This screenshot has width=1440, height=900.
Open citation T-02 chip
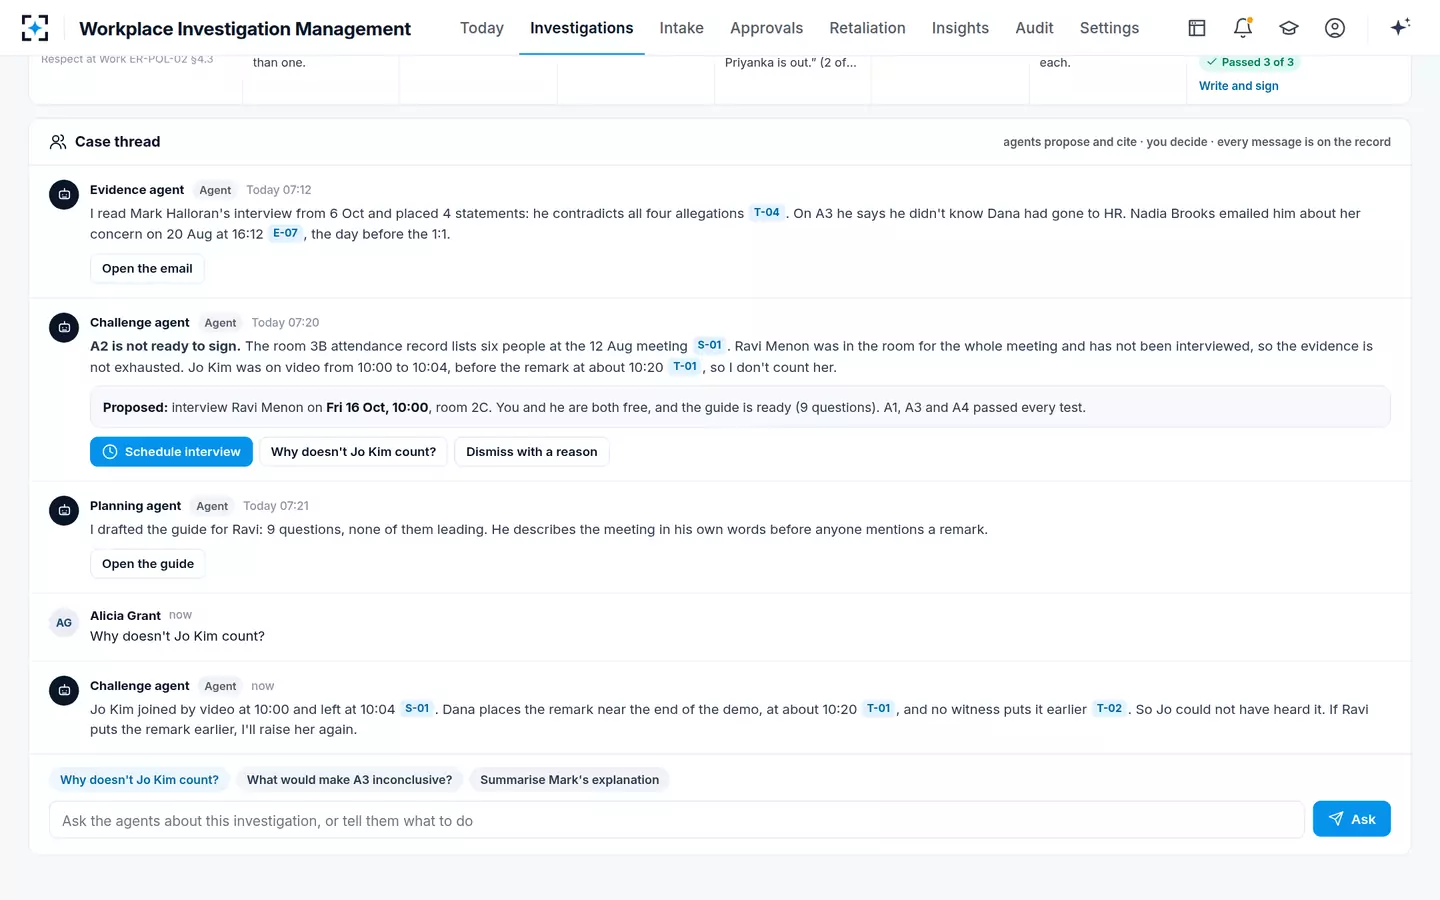click(x=1109, y=708)
